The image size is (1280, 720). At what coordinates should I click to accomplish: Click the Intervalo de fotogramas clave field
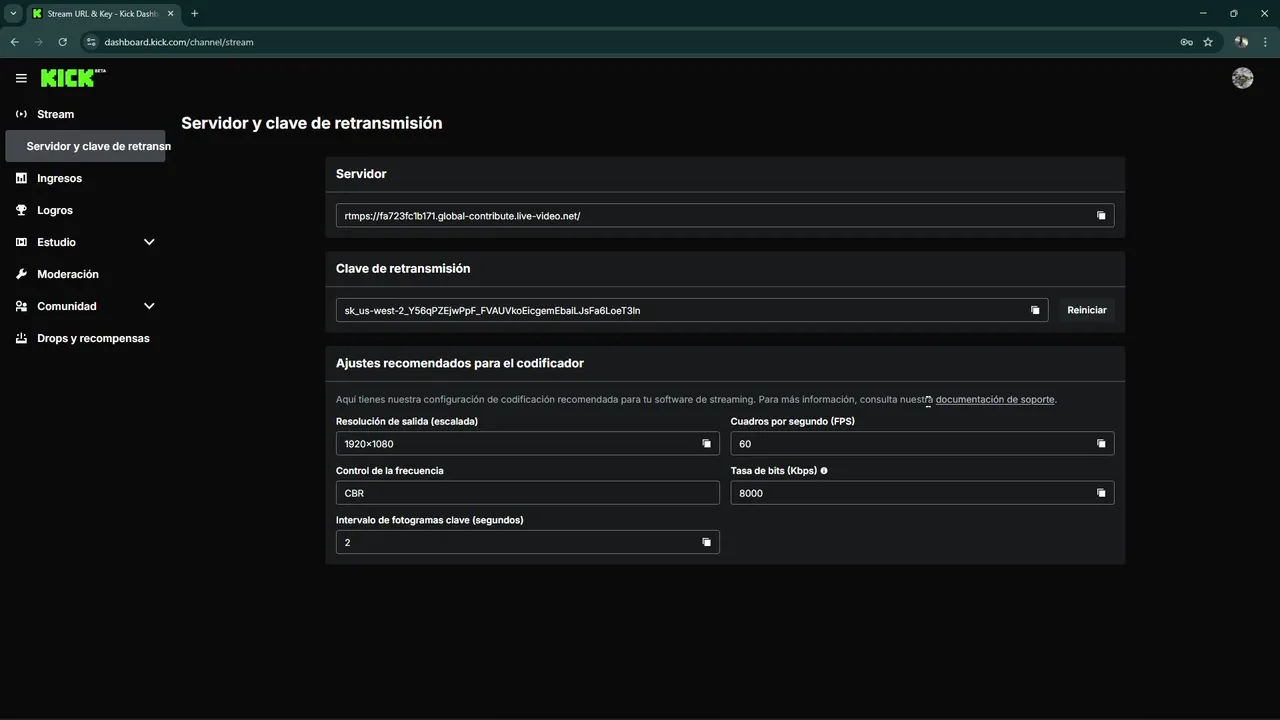point(528,542)
